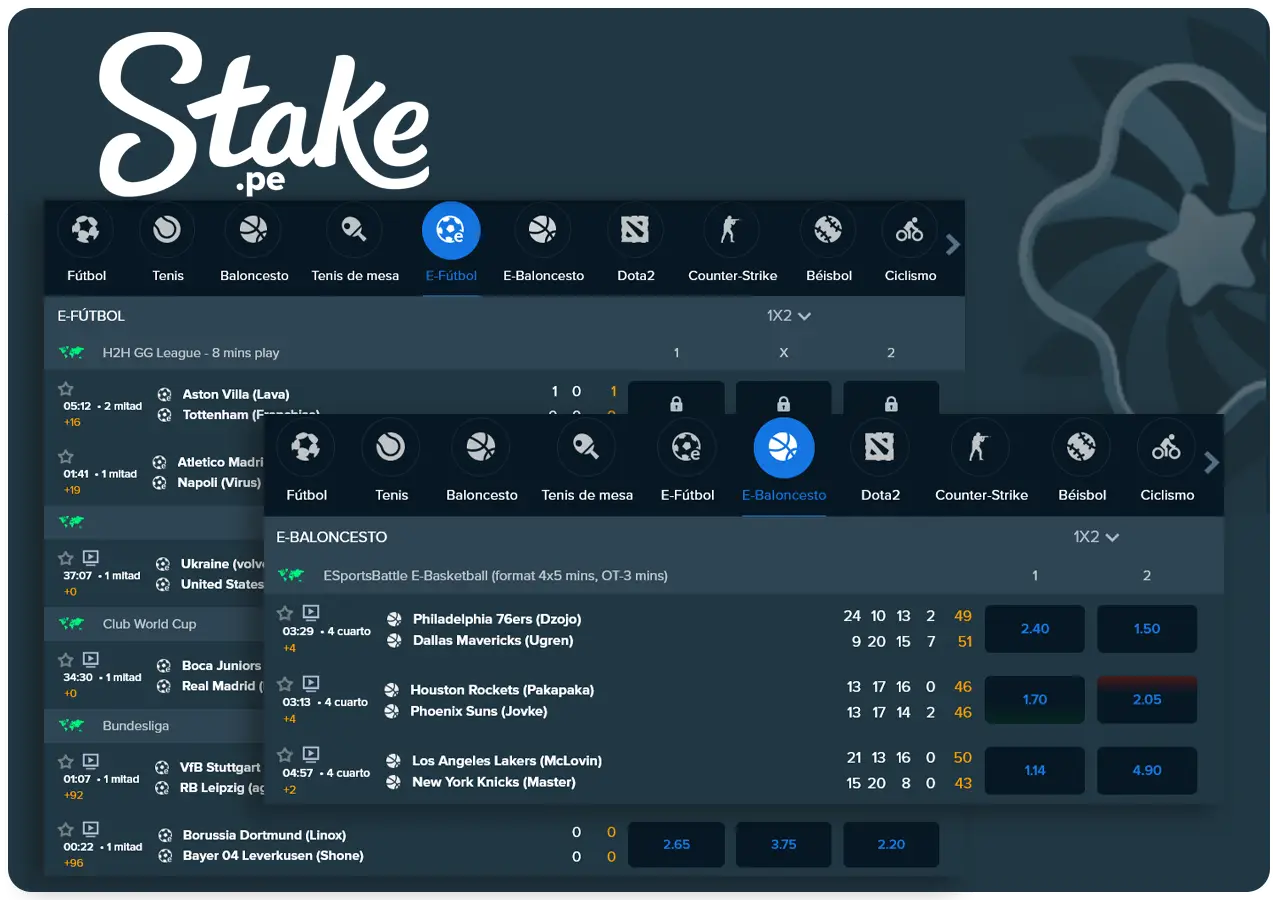
Task: Favorite the Borussia Dortmund (Linox) match
Action: 66,829
